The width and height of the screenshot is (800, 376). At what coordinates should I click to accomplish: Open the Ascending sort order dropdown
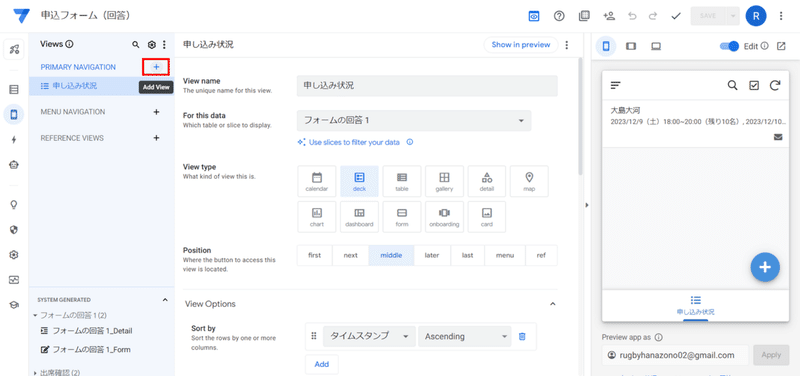pyautogui.click(x=464, y=336)
